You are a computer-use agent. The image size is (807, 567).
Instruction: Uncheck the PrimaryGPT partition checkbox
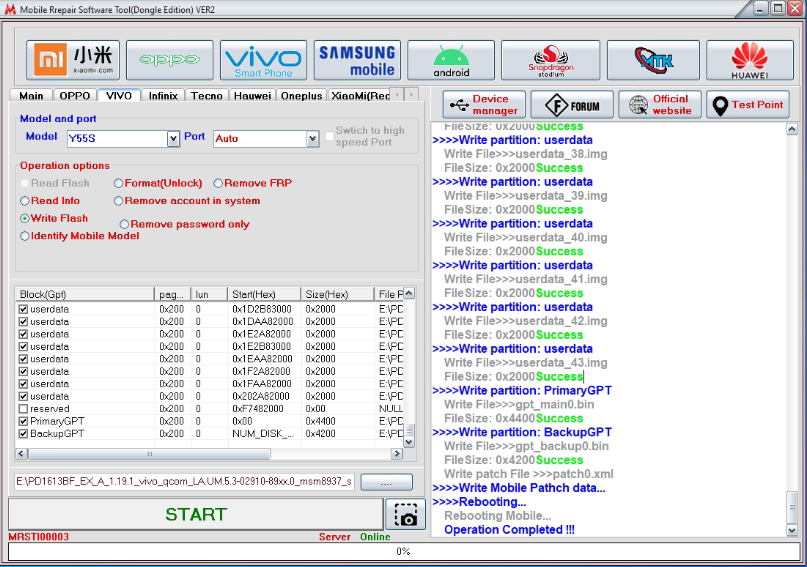pos(23,421)
